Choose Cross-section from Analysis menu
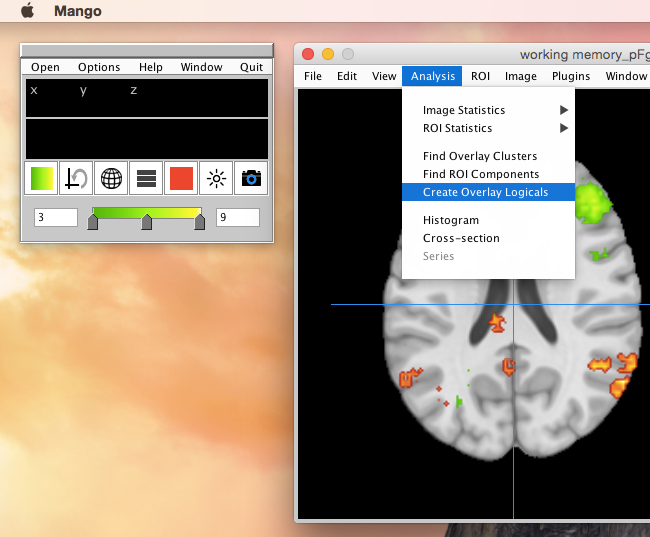This screenshot has width=650, height=537. coord(461,238)
